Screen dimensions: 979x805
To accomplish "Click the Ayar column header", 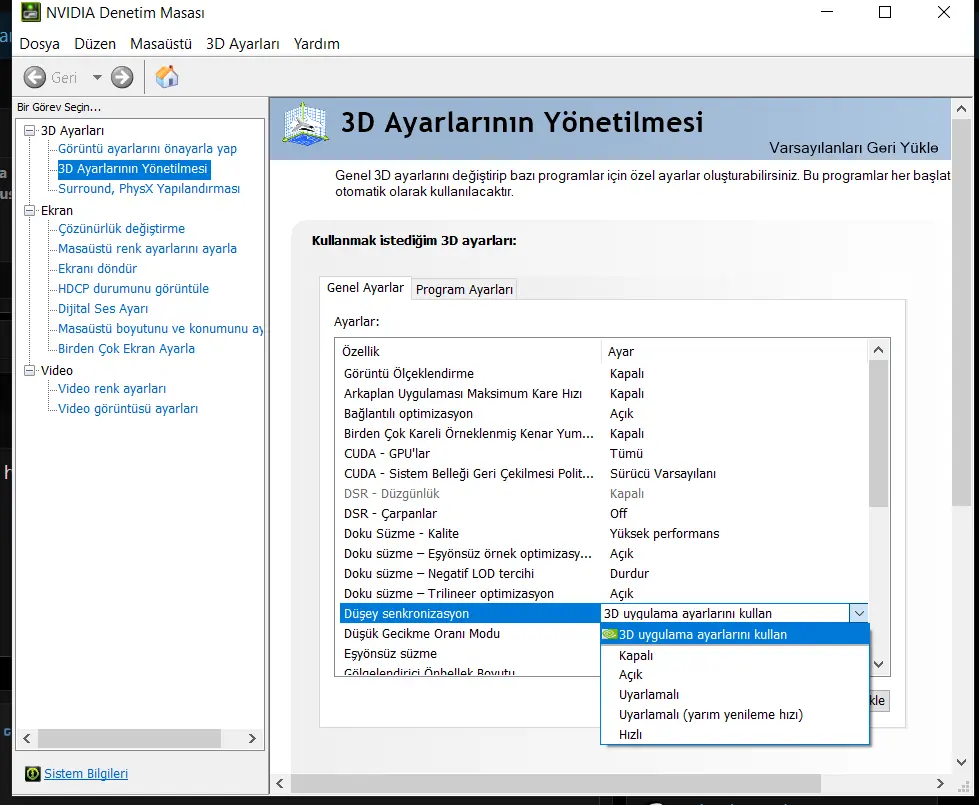I will coord(735,352).
